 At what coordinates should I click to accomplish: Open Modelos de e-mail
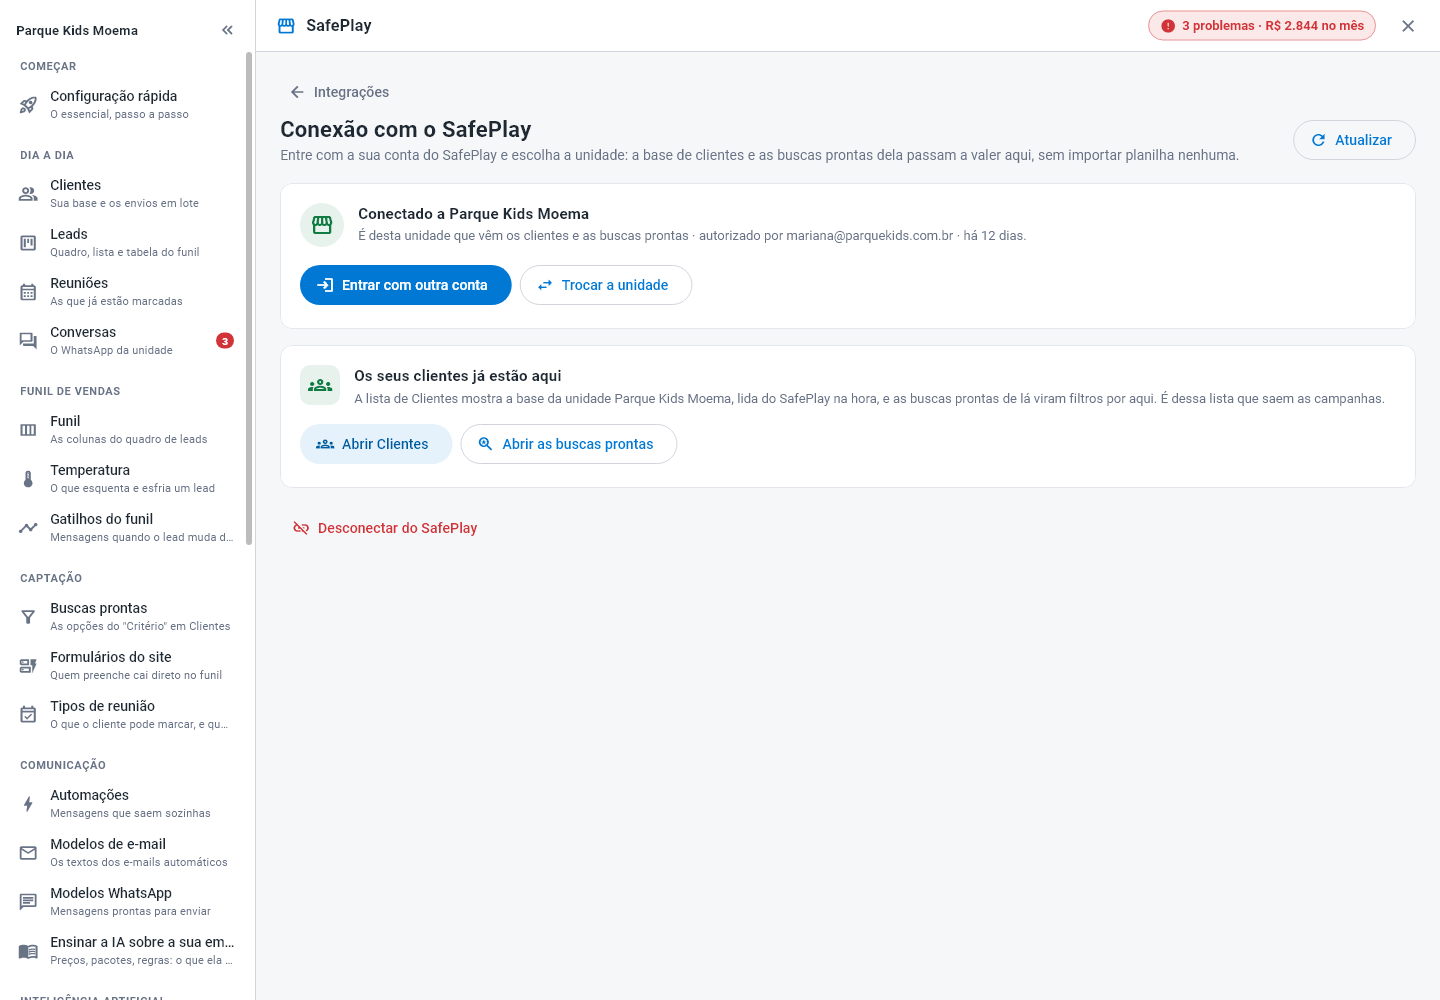click(x=126, y=853)
